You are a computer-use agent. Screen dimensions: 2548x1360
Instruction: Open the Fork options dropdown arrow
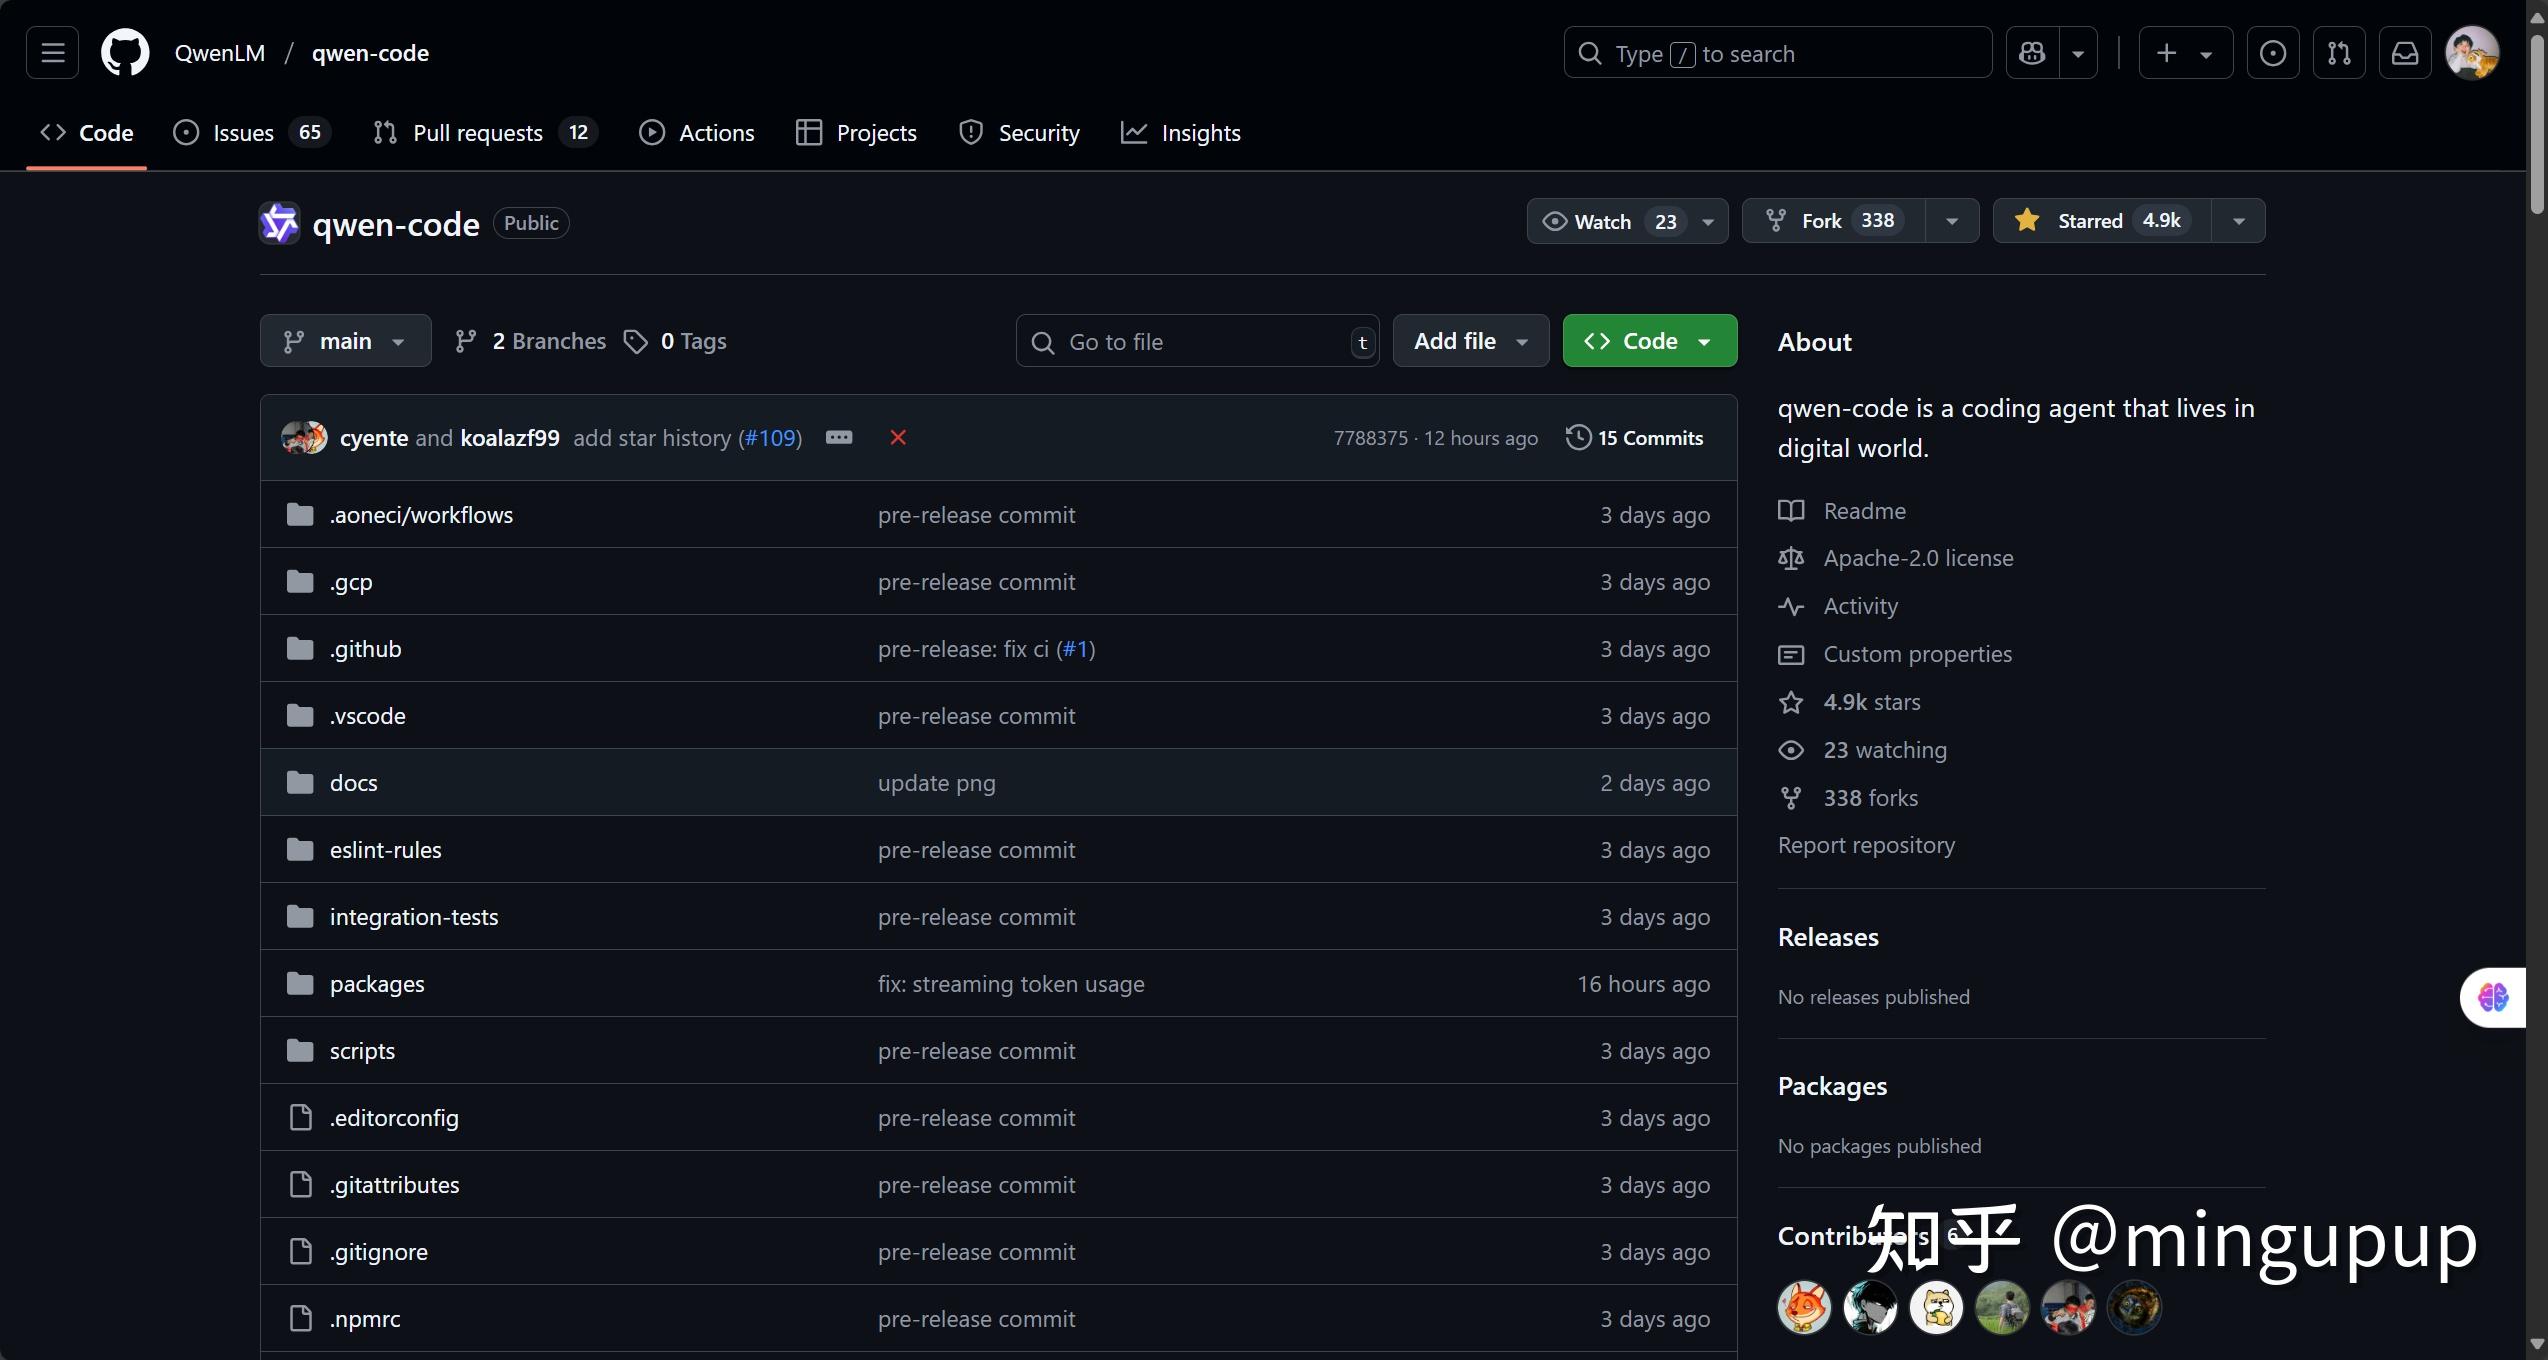coord(1951,221)
